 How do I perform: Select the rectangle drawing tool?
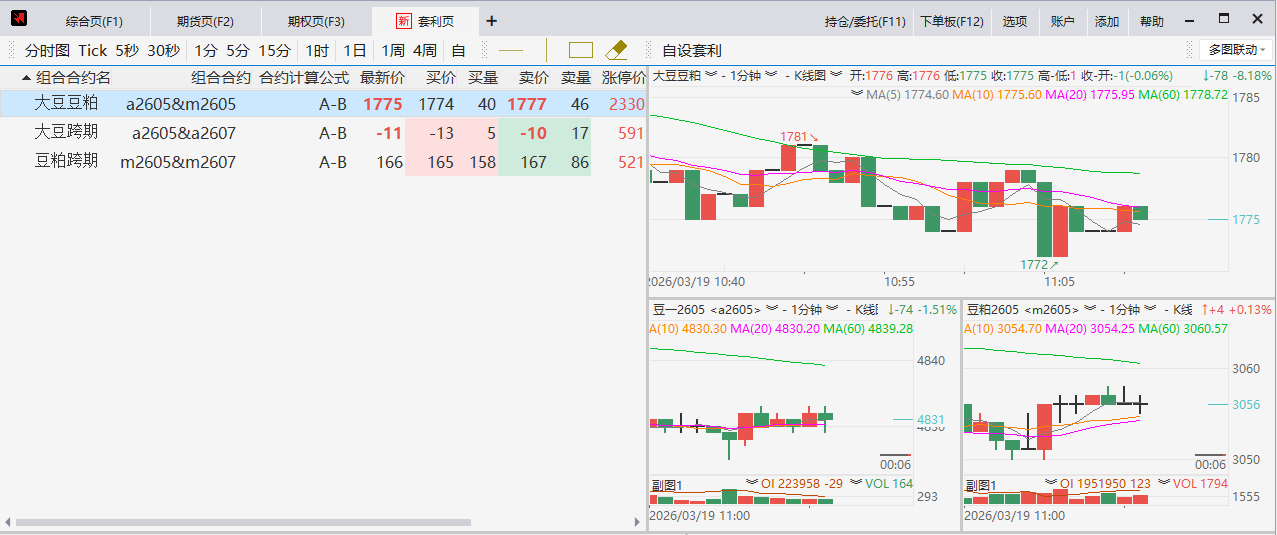pyautogui.click(x=581, y=50)
